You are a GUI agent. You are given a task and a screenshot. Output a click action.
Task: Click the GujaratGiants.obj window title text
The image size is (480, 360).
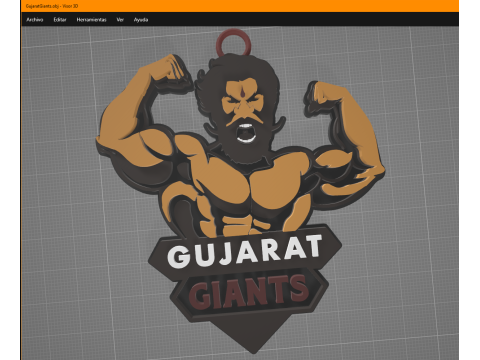(52, 6)
